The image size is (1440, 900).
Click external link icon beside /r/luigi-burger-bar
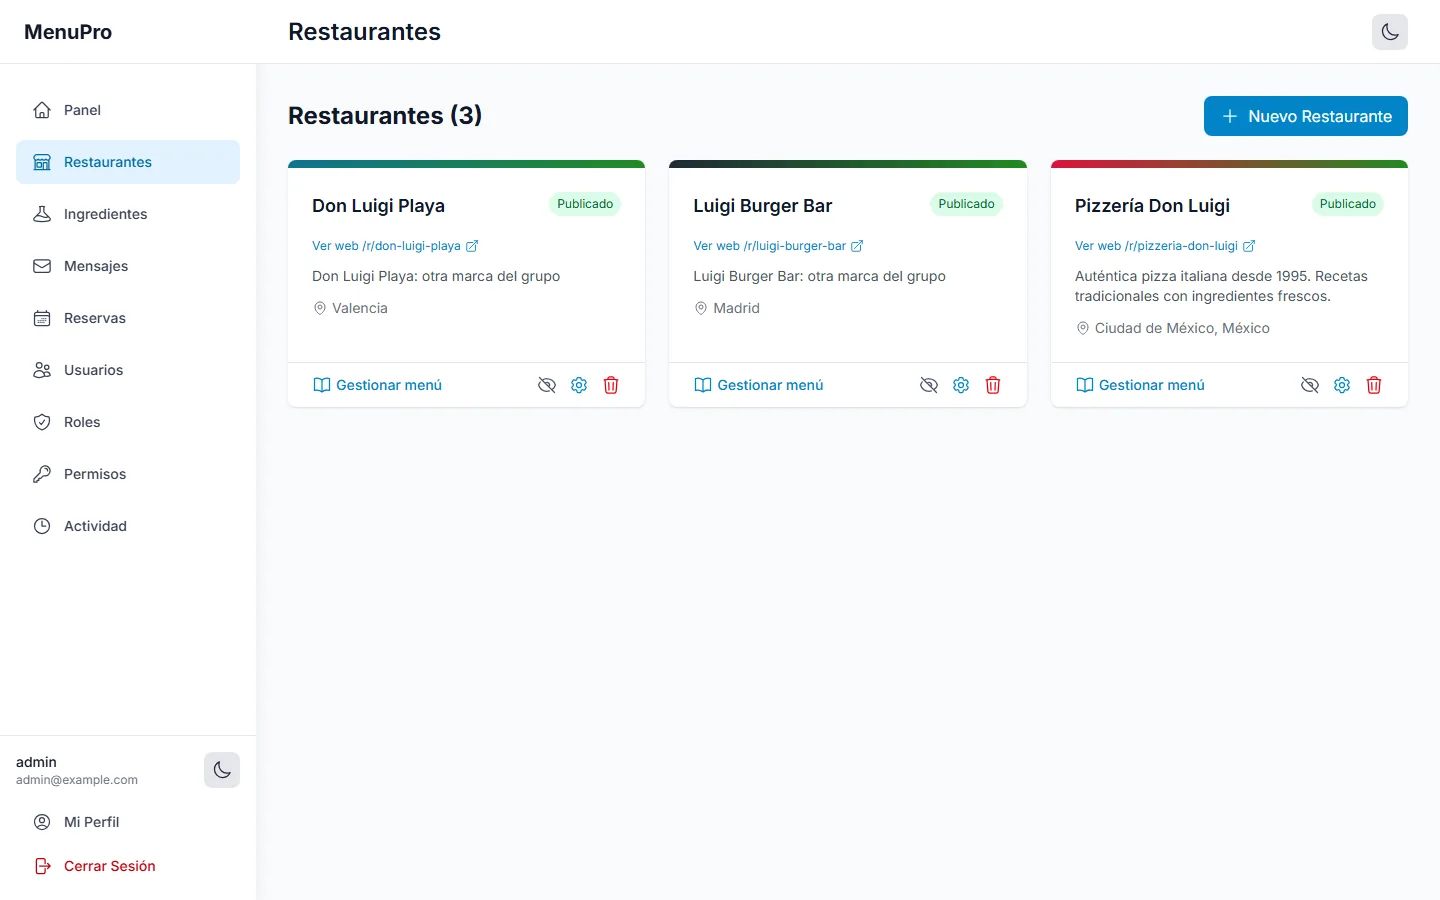(x=857, y=246)
